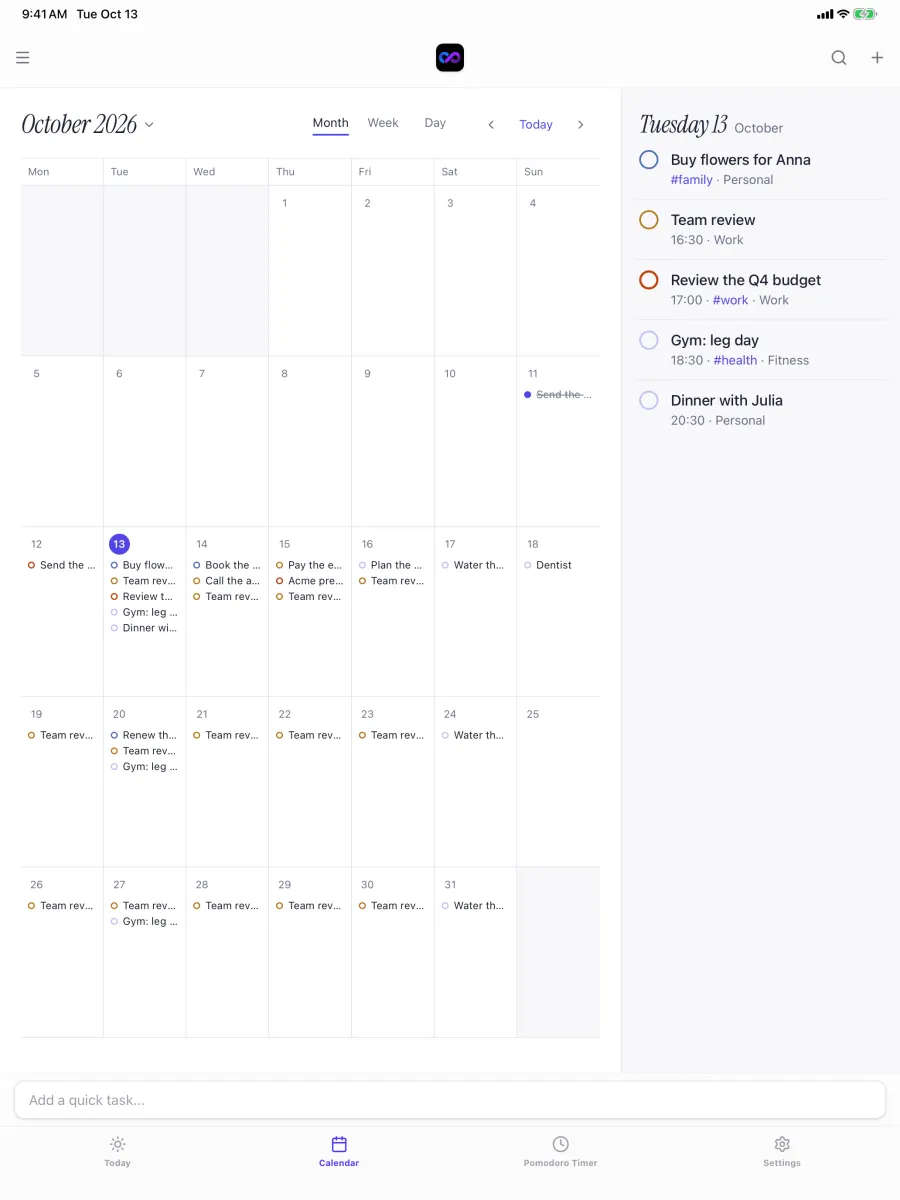Open the #family tag link
900x1200 pixels.
pyautogui.click(x=692, y=180)
